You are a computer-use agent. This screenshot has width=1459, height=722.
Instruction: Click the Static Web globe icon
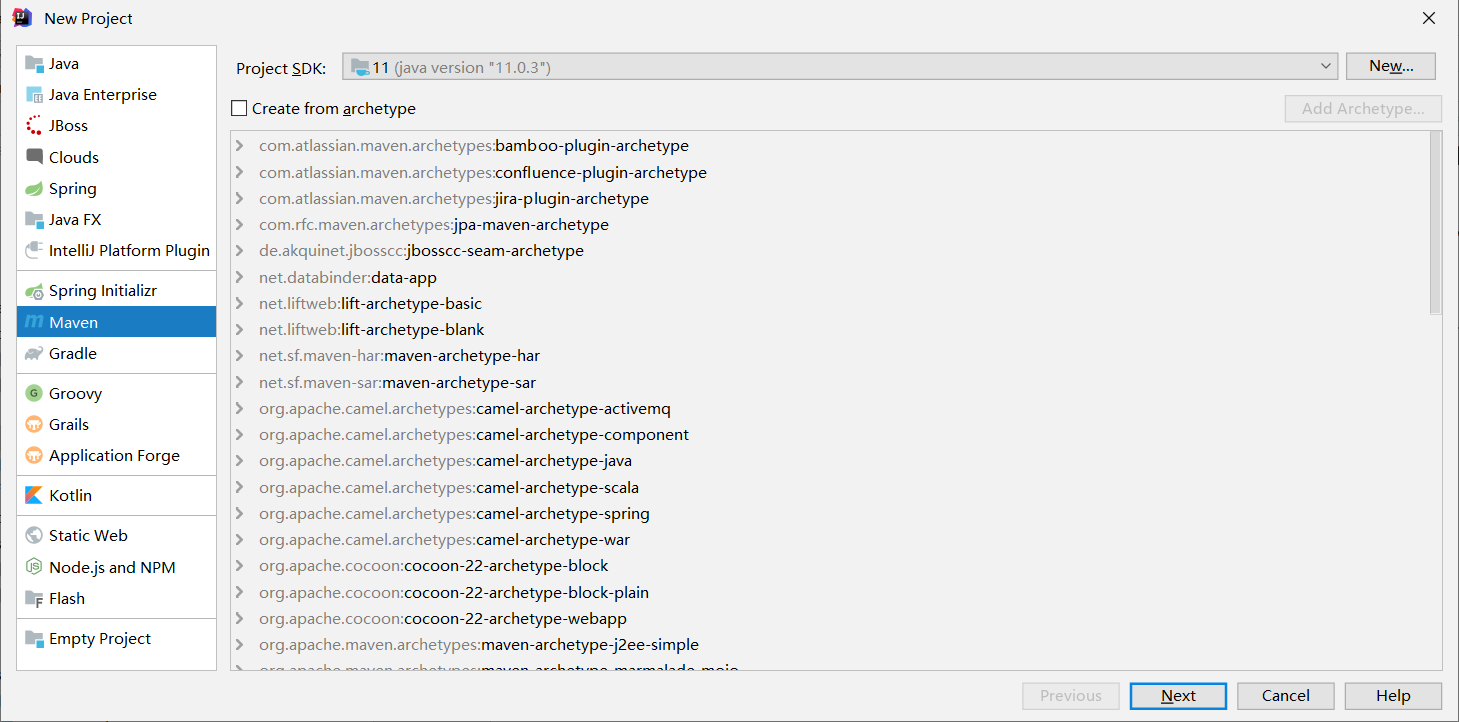[x=34, y=535]
